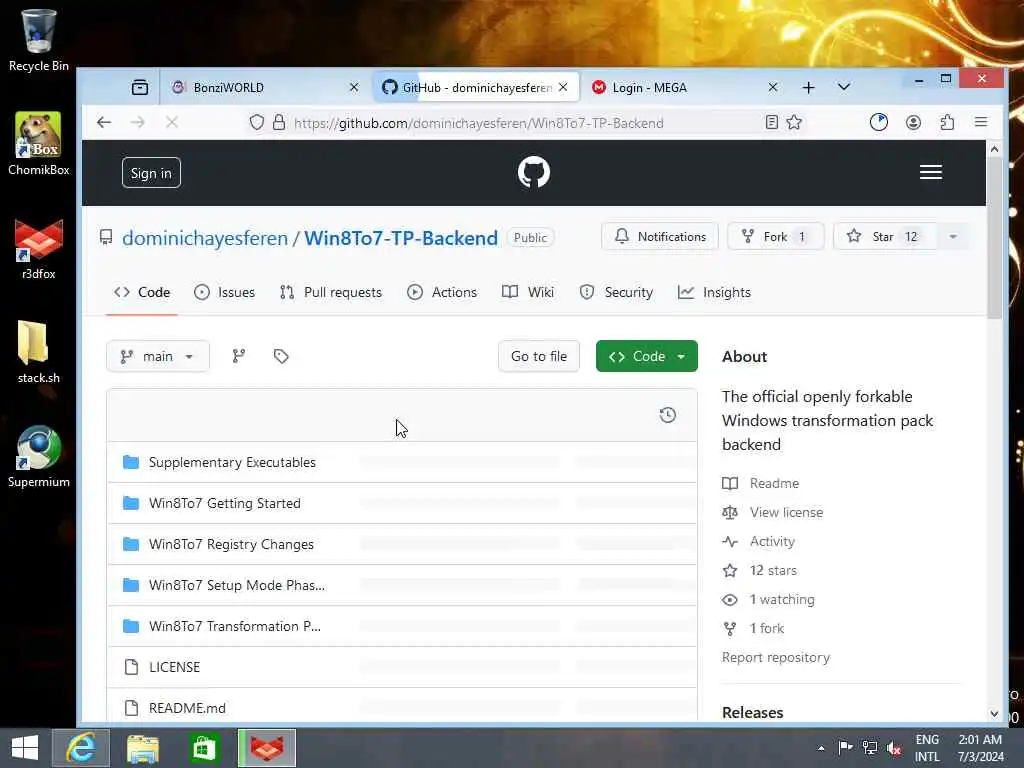Screen dimensions: 1024x768
Task: Open the Win8To7 Getting Started folder
Action: pyautogui.click(x=225, y=504)
